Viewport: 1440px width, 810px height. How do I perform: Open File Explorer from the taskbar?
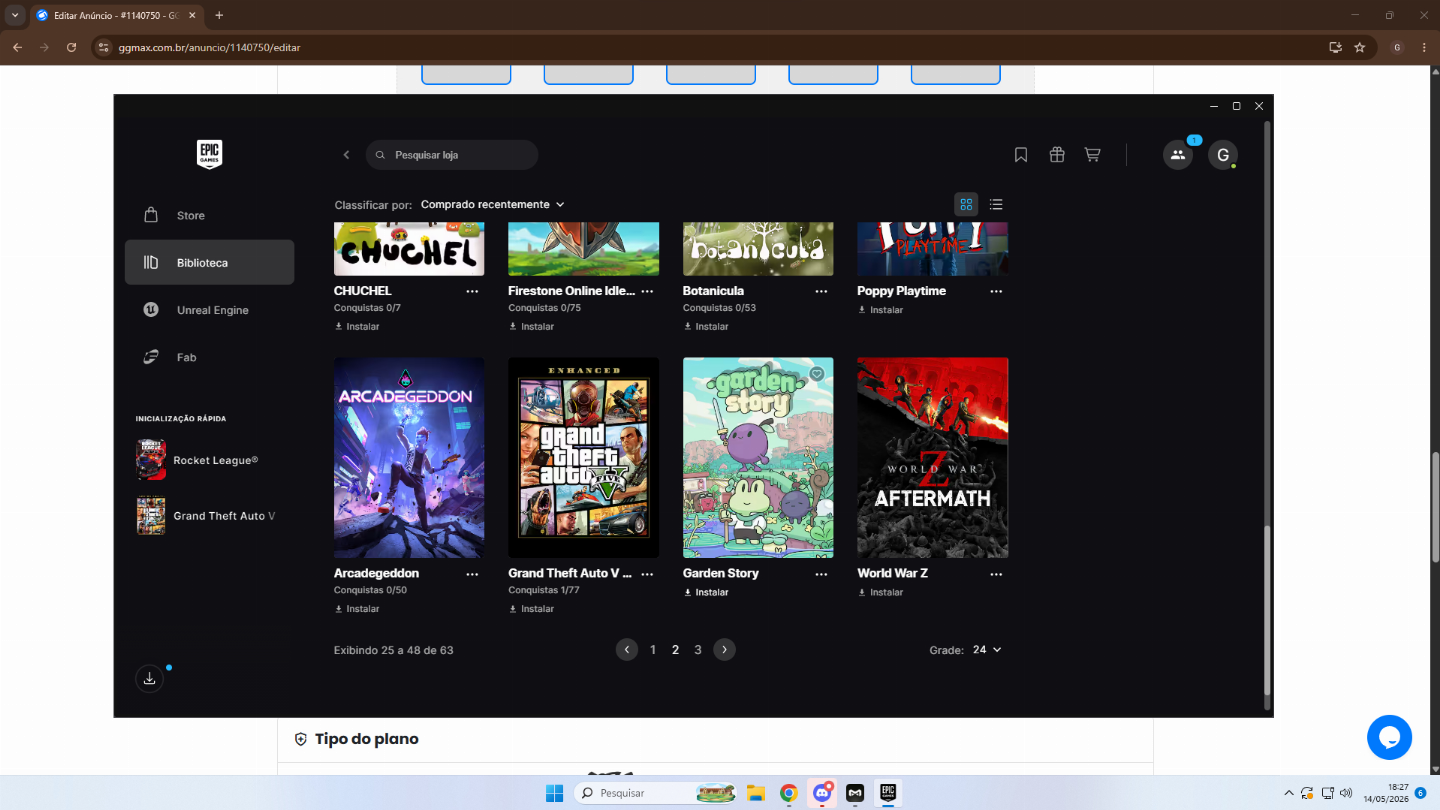coord(756,793)
